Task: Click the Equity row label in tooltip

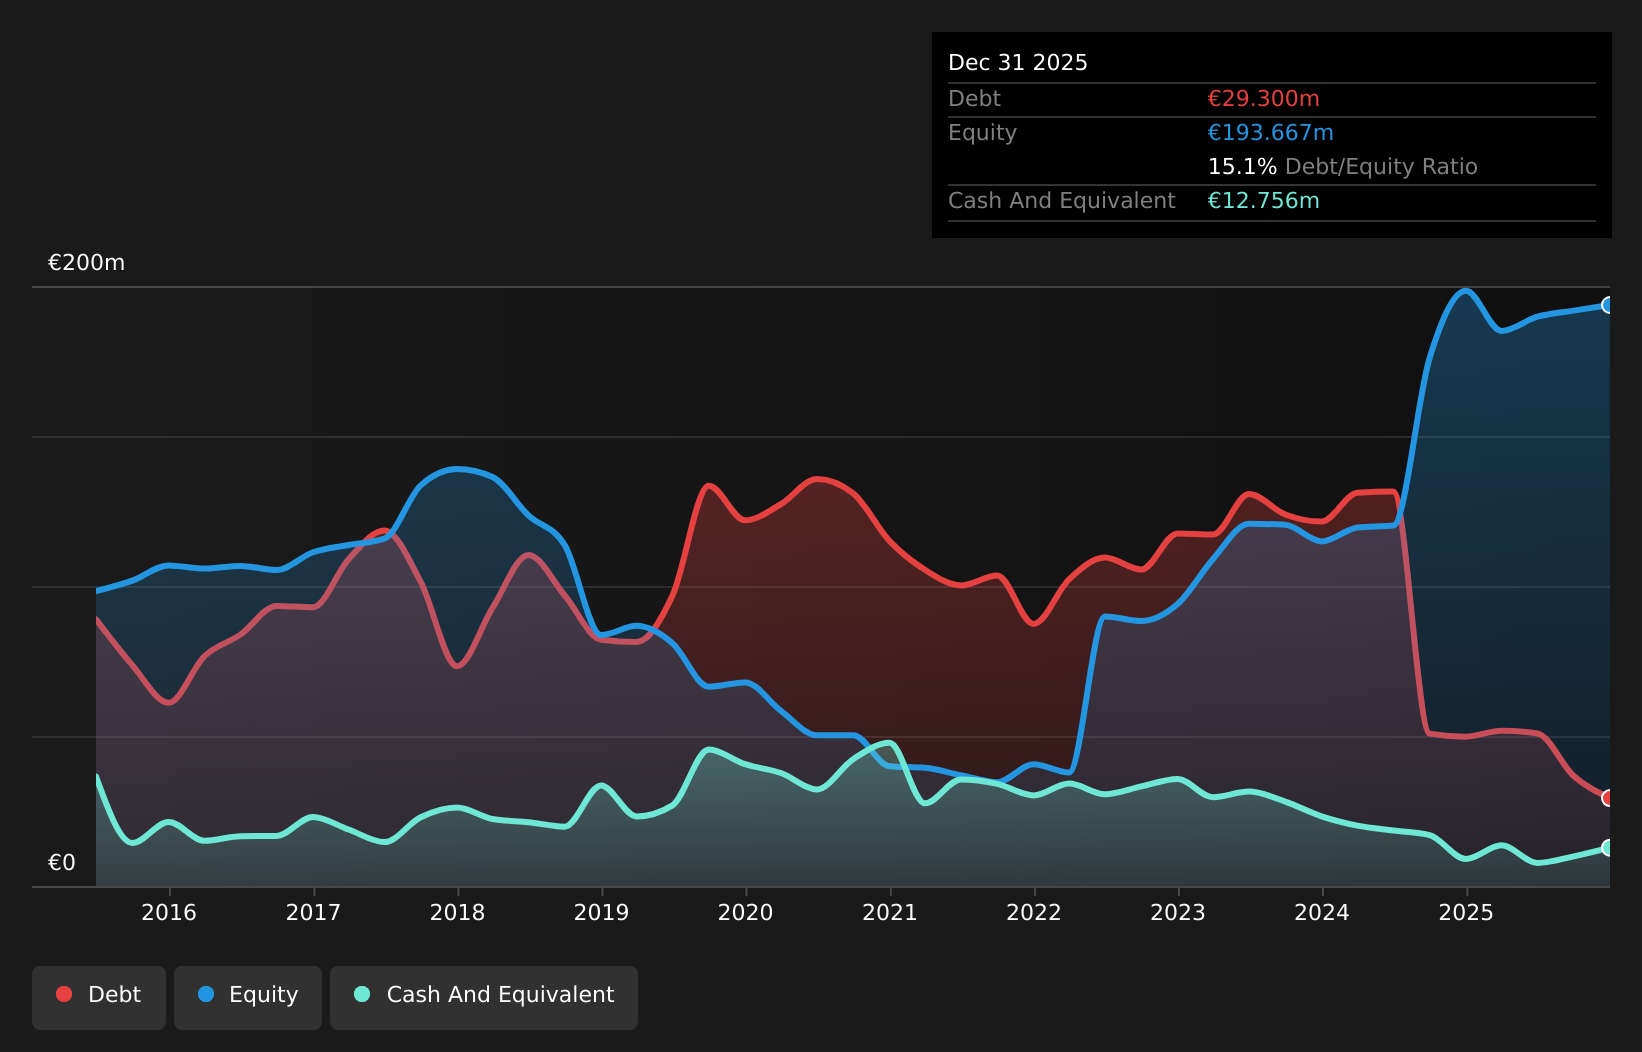Action: (982, 133)
